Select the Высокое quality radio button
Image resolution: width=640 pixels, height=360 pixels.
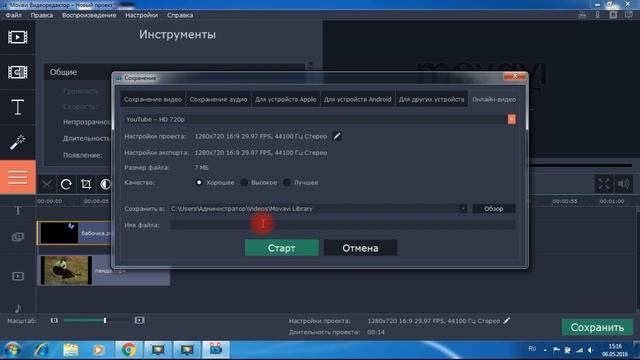pyautogui.click(x=244, y=182)
